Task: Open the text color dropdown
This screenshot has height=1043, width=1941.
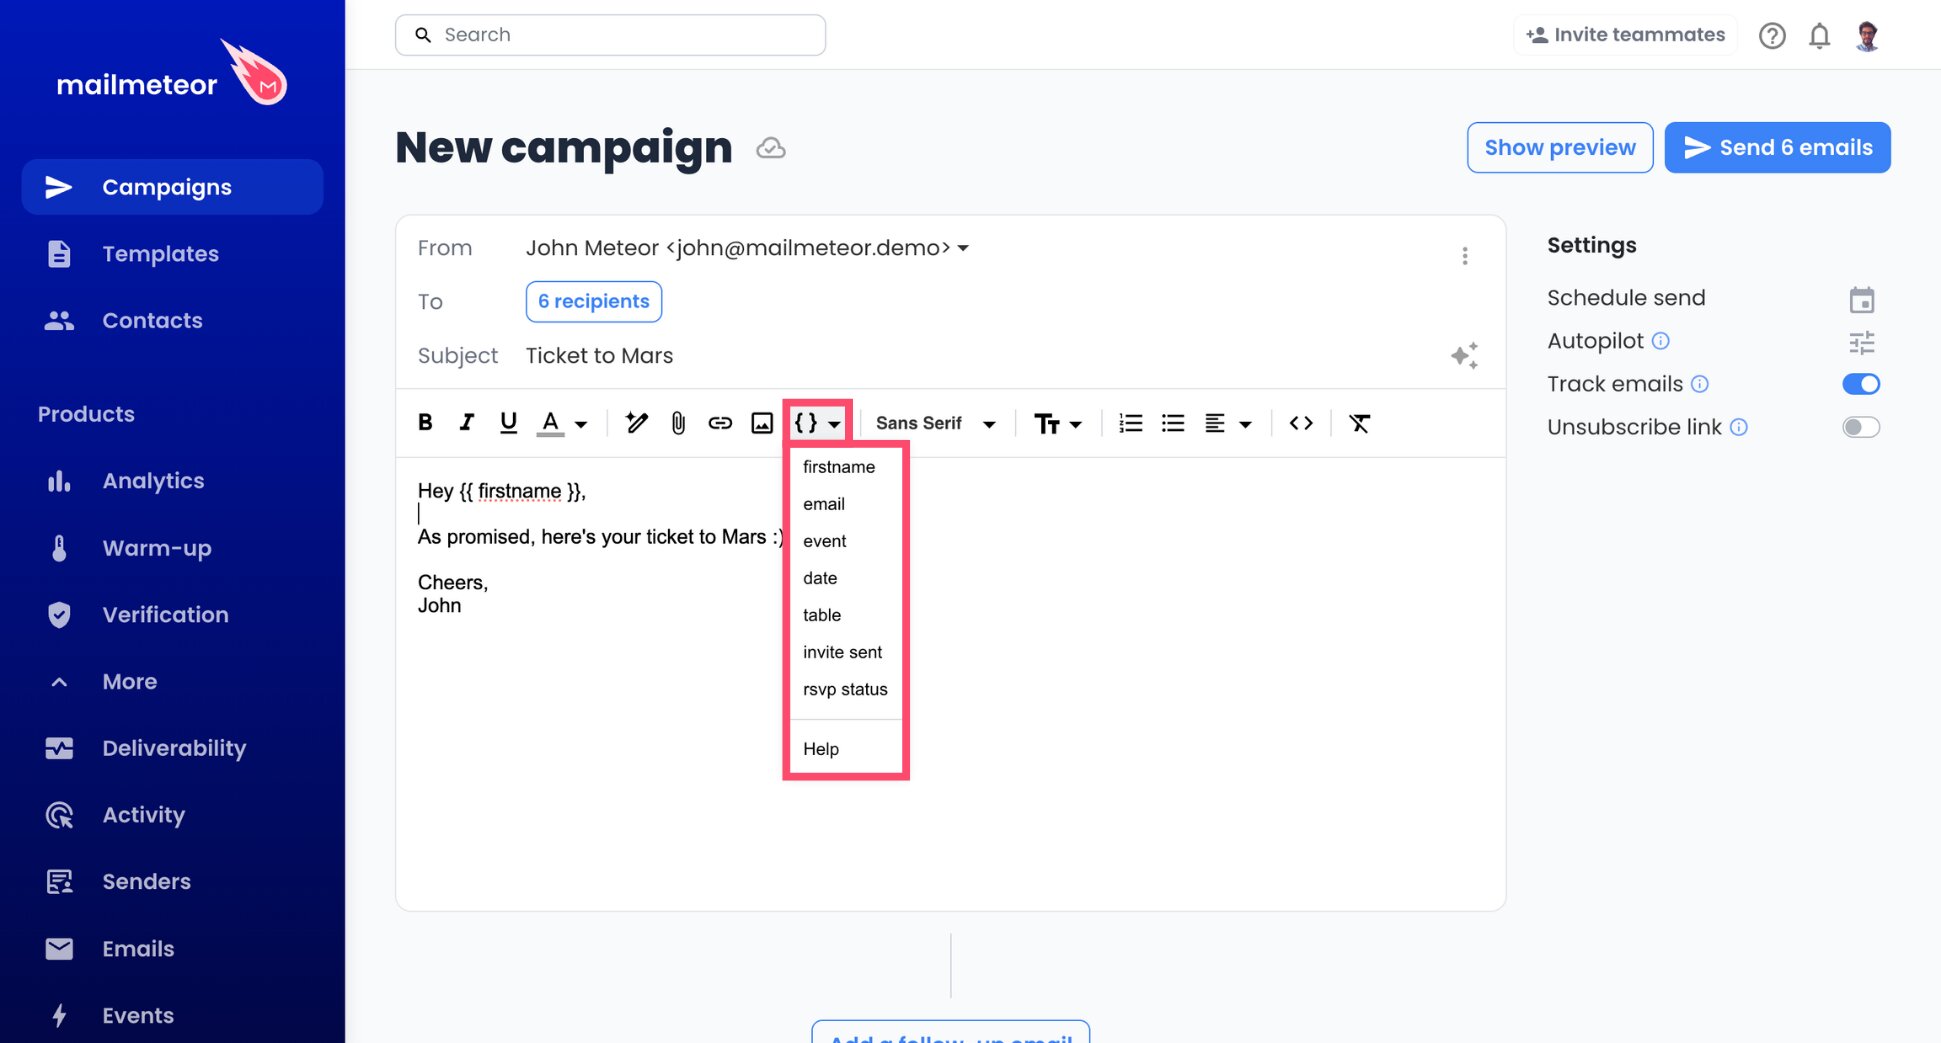Action: tap(563, 423)
